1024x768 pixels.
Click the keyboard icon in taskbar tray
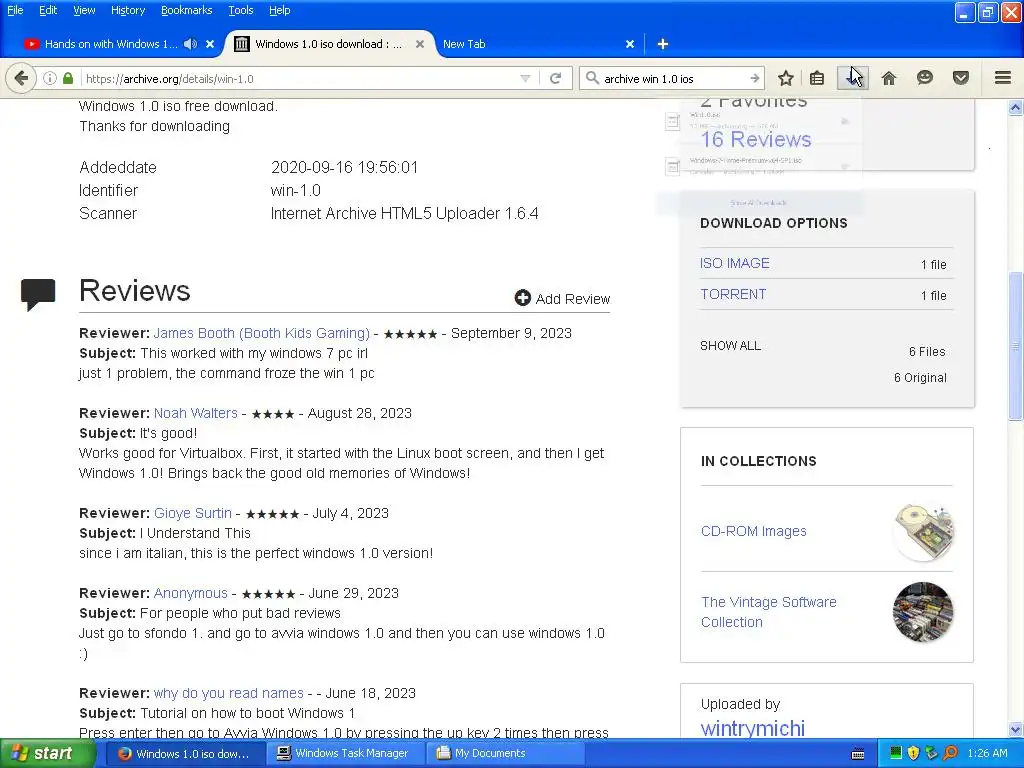(x=858, y=754)
